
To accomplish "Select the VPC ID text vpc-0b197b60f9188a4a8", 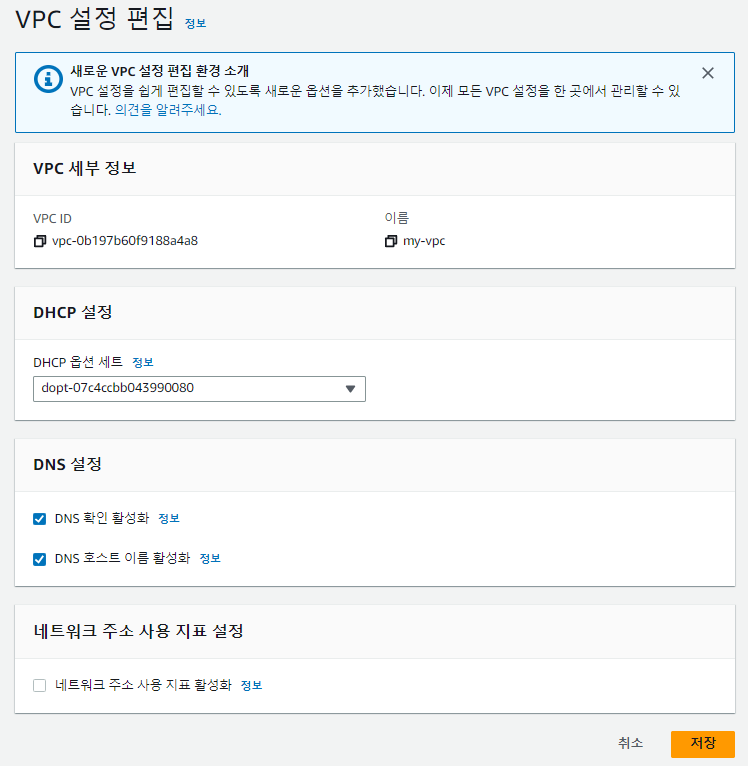I will coord(125,241).
